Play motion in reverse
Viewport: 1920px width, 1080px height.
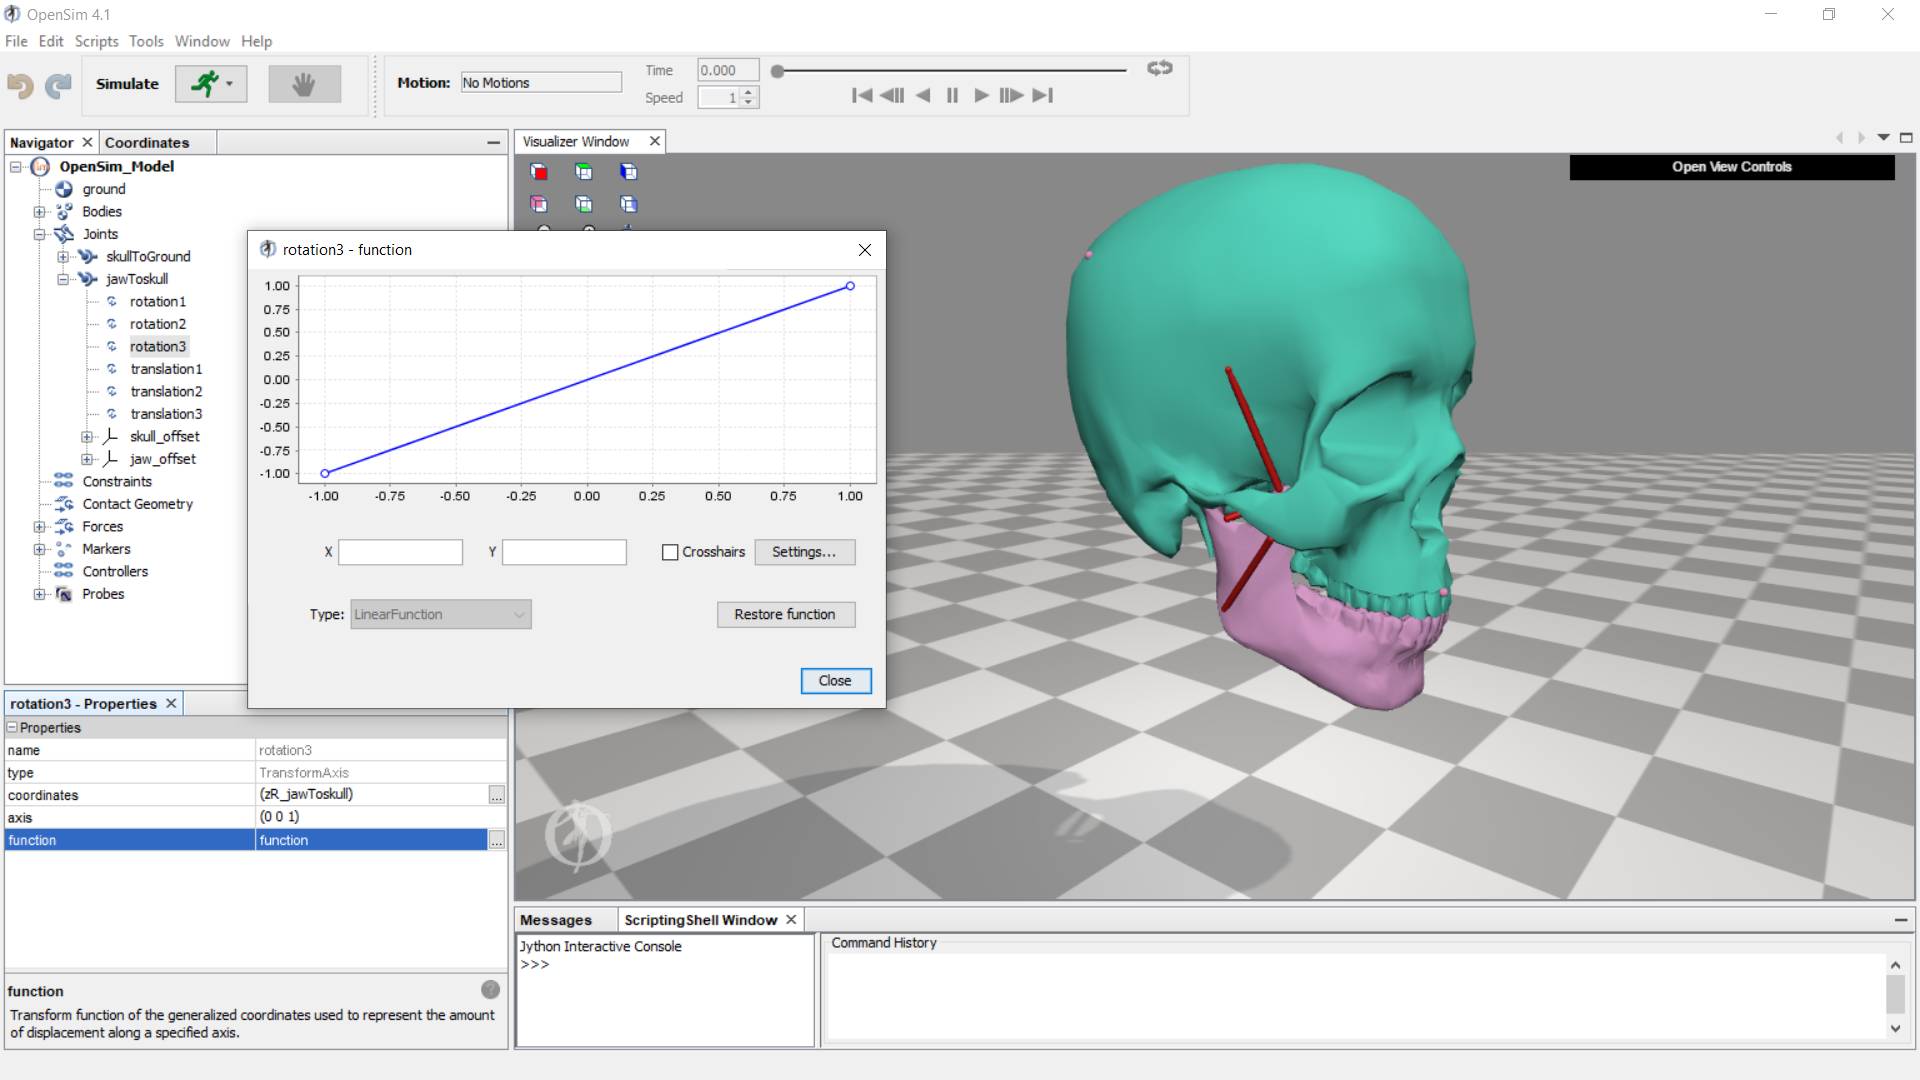point(923,95)
